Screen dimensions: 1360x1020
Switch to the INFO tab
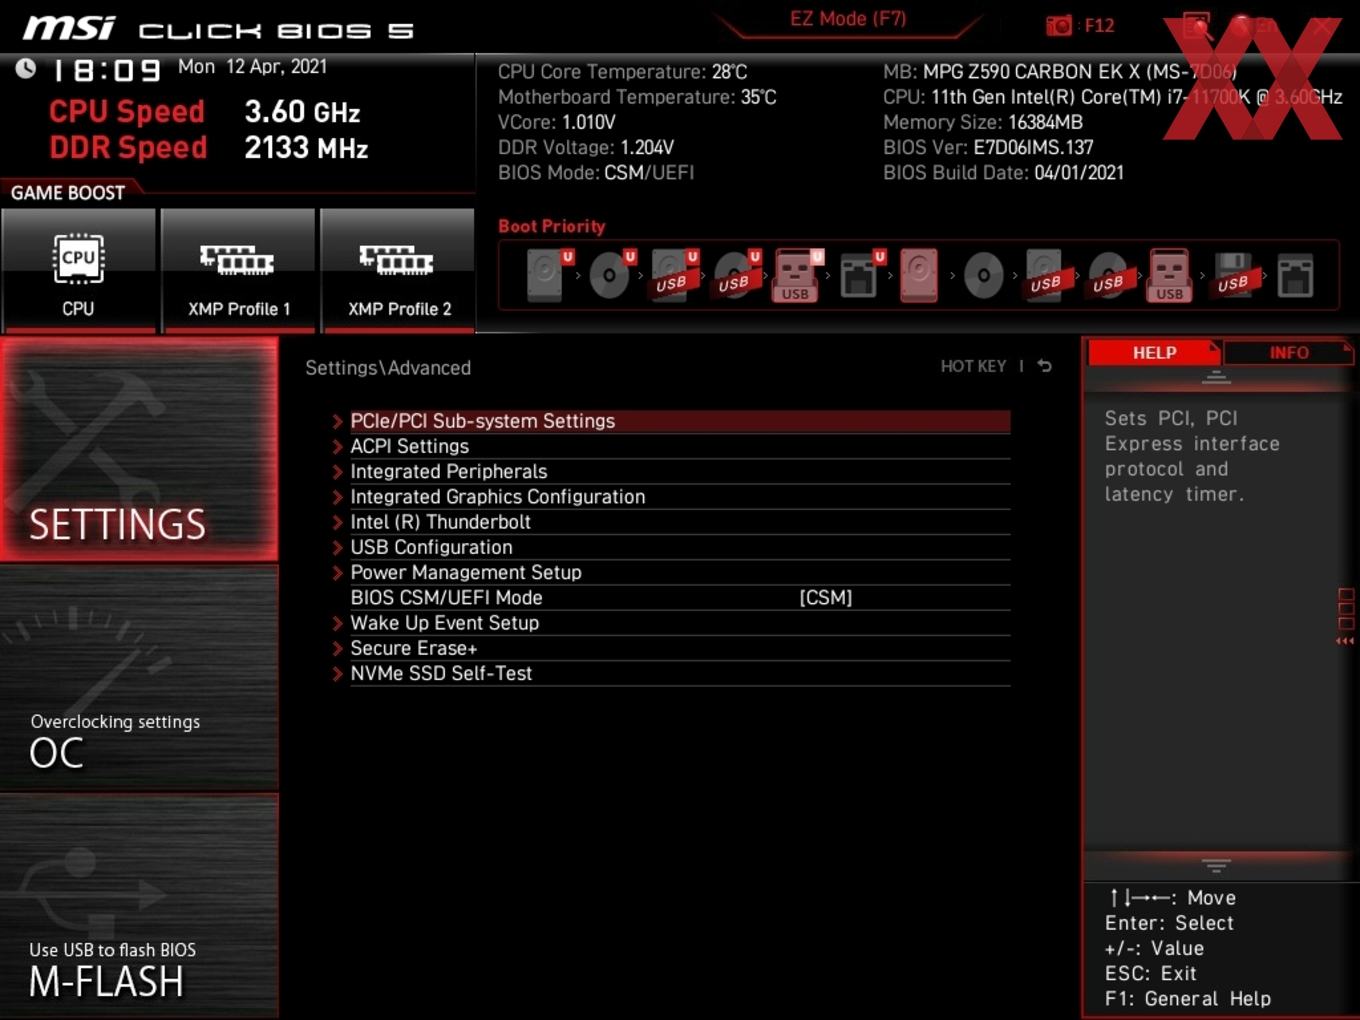pyautogui.click(x=1289, y=353)
